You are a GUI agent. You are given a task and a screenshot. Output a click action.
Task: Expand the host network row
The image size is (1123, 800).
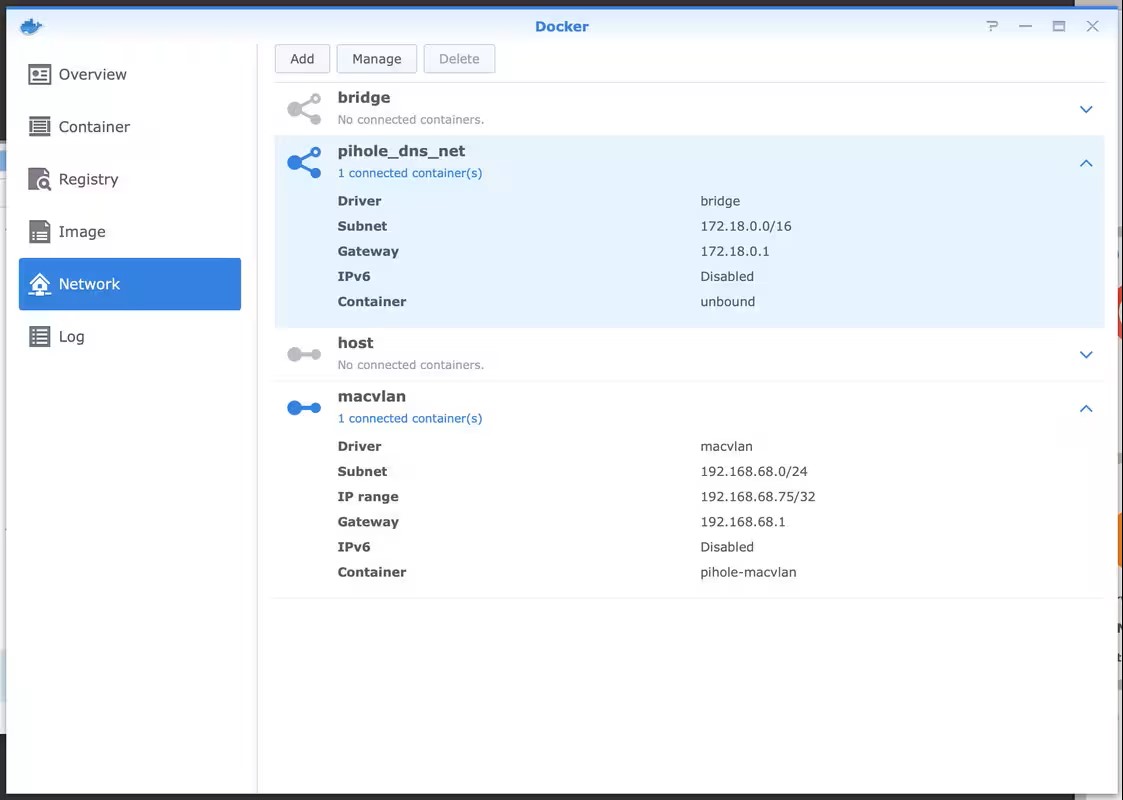click(1086, 355)
